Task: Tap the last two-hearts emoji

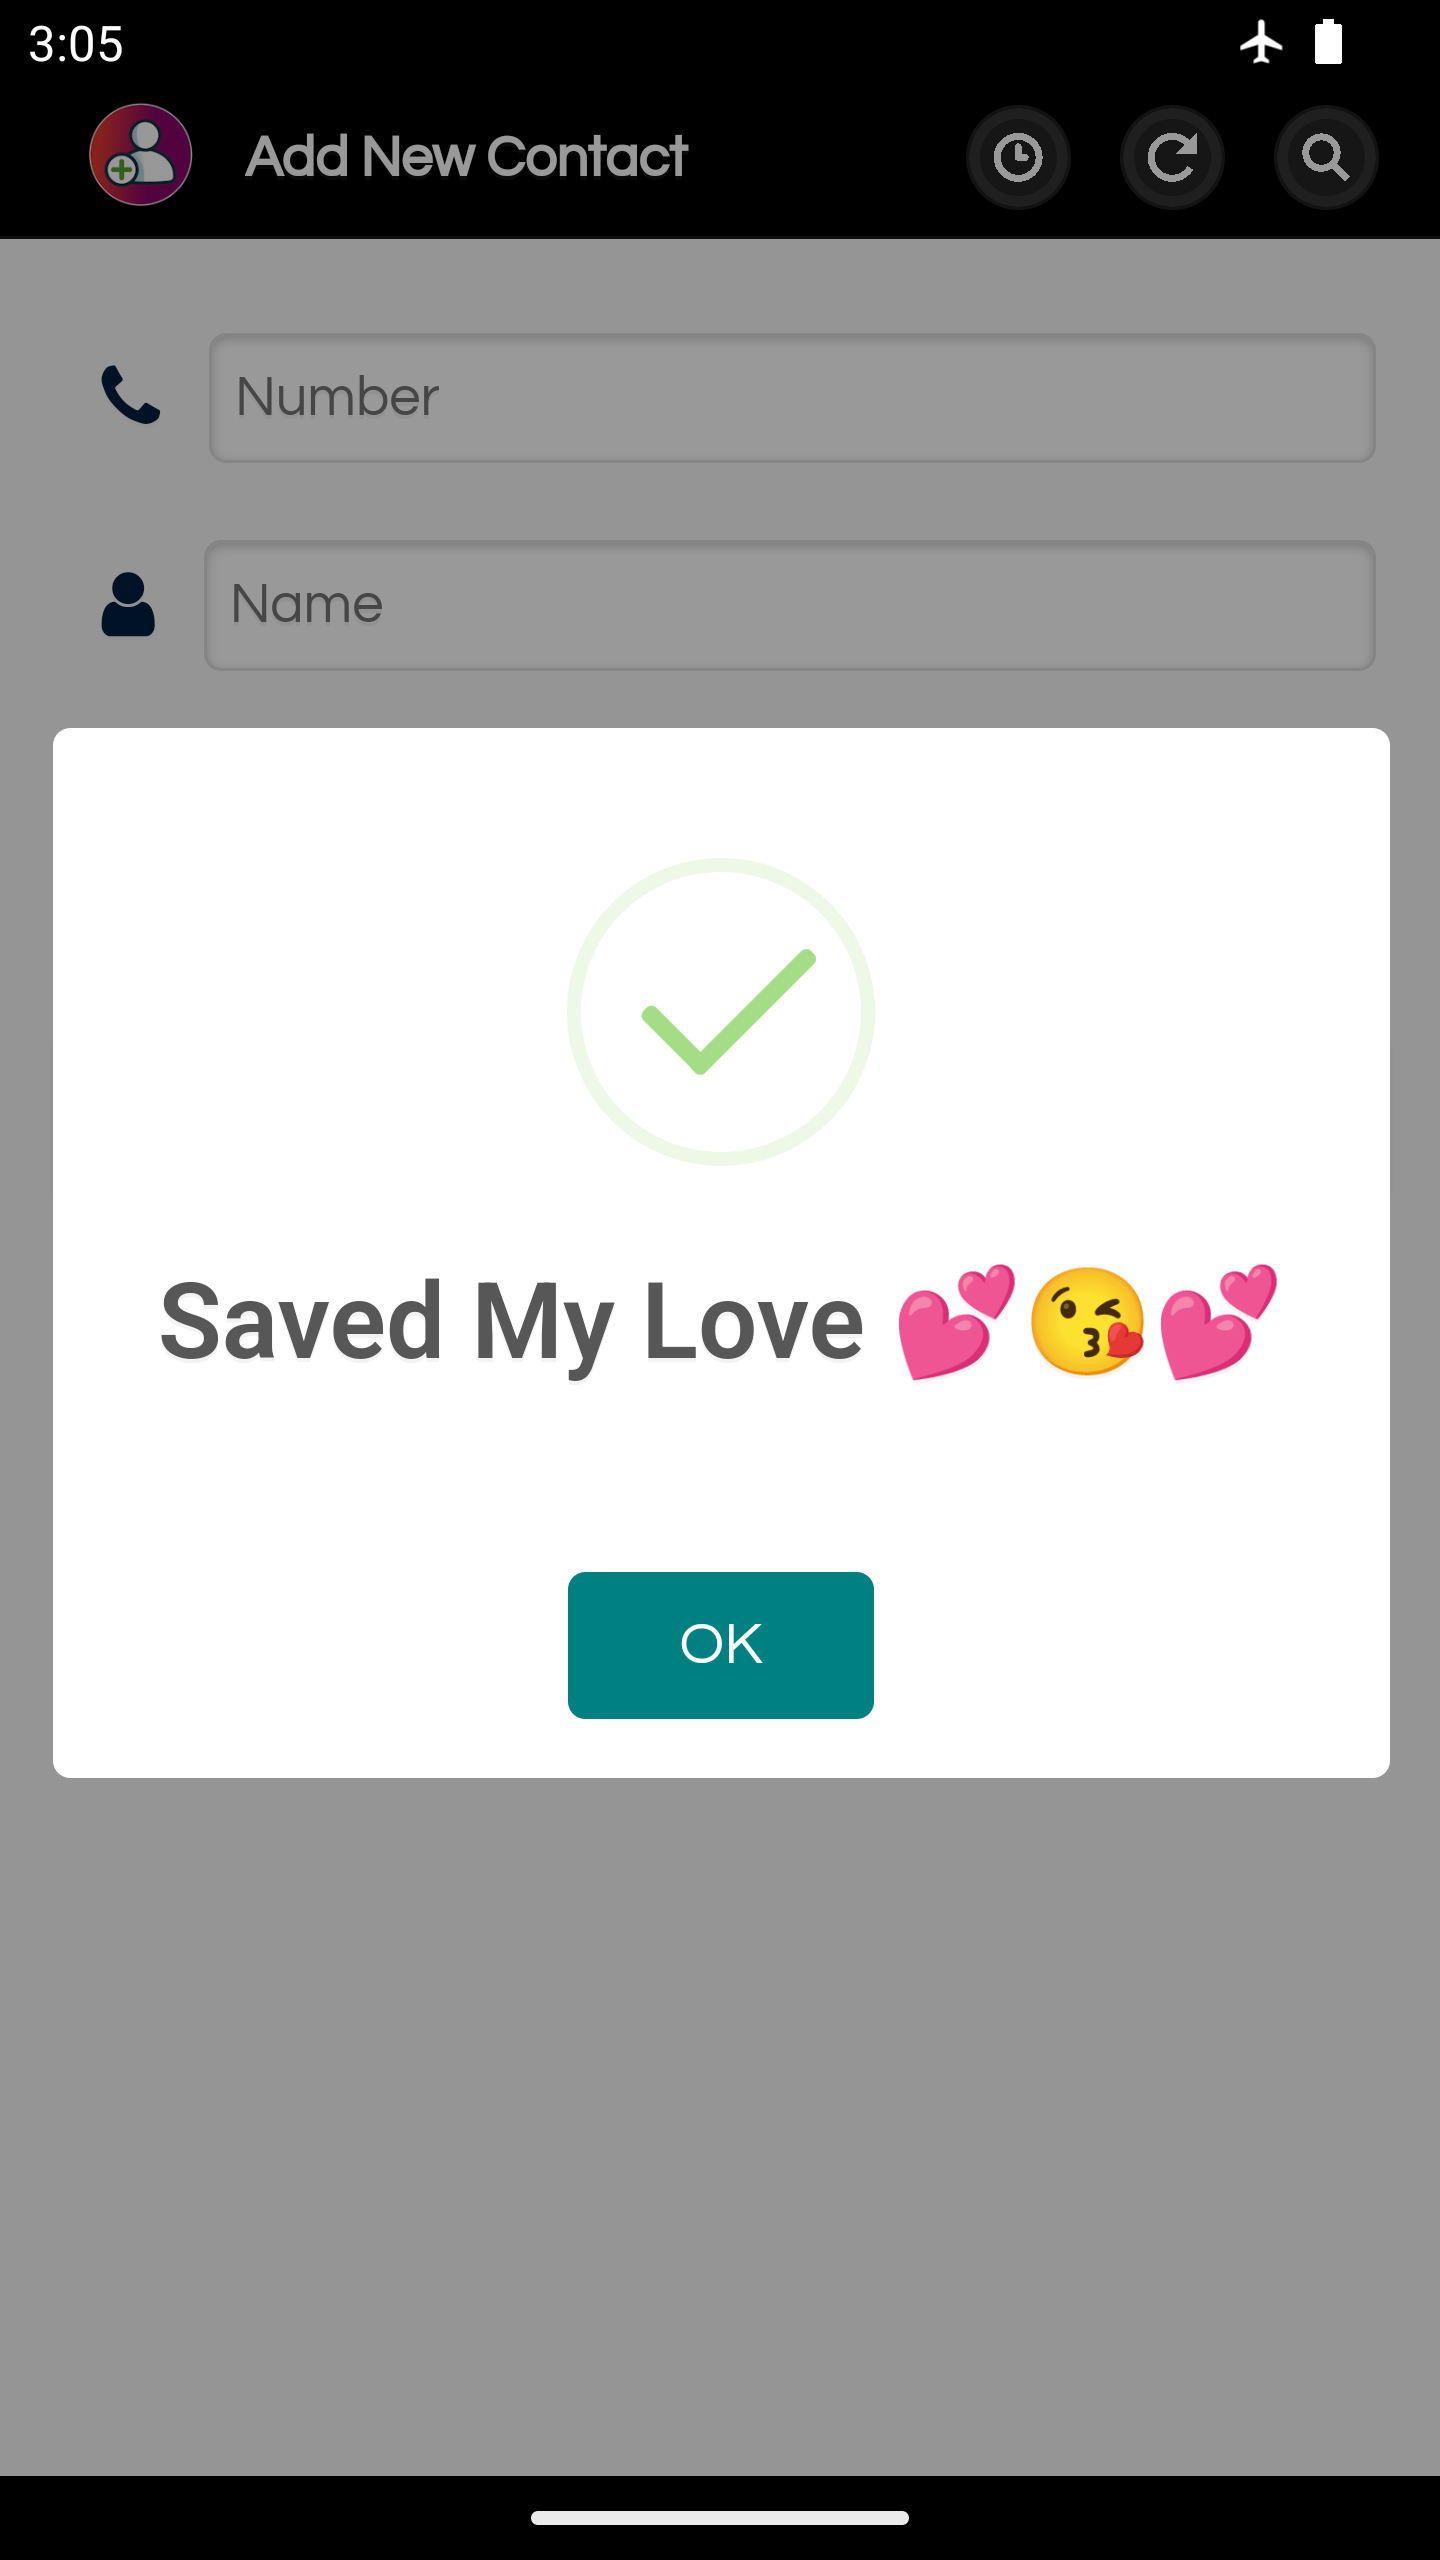Action: [1219, 1322]
